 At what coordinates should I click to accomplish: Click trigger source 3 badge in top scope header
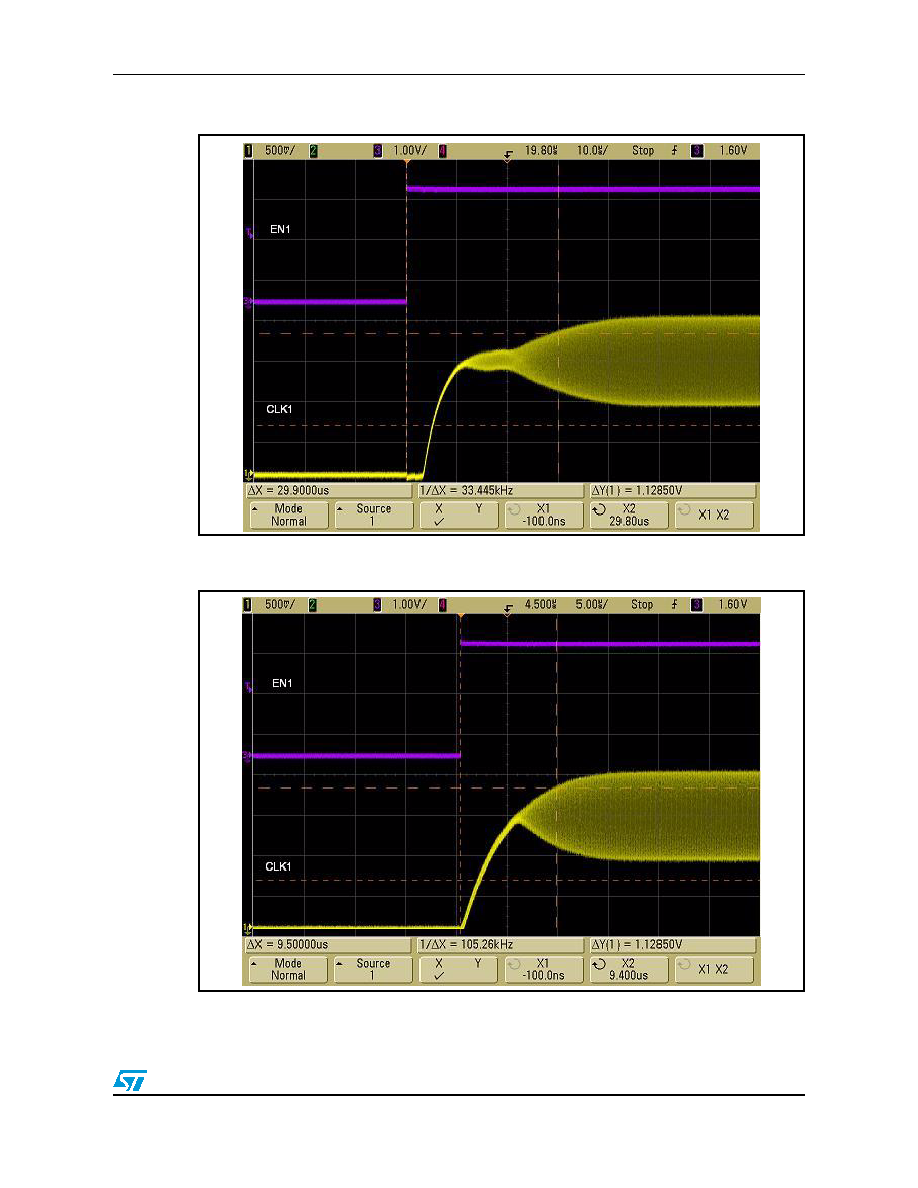click(697, 151)
